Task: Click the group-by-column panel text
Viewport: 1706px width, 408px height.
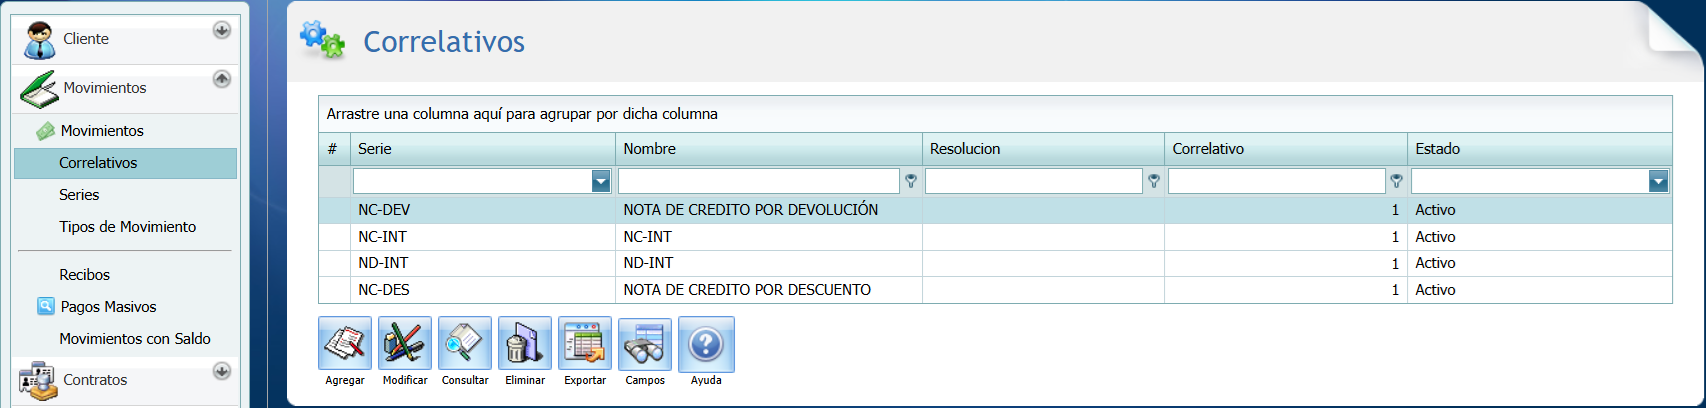Action: (x=522, y=114)
